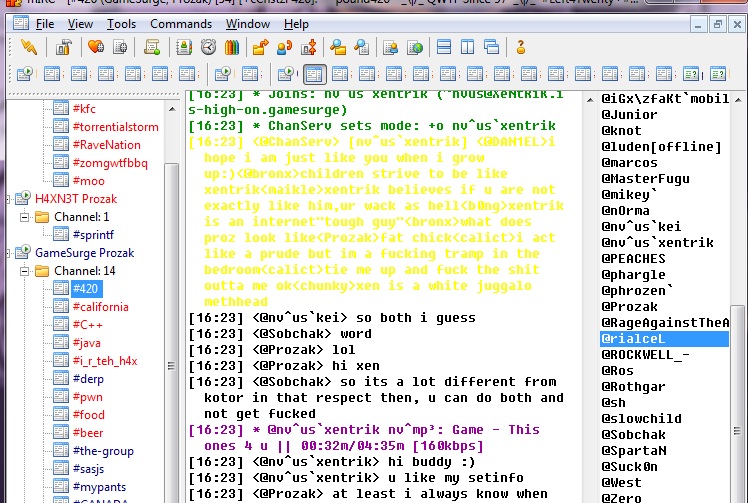Switch to #sprintf channel in the treebar

click(x=93, y=235)
